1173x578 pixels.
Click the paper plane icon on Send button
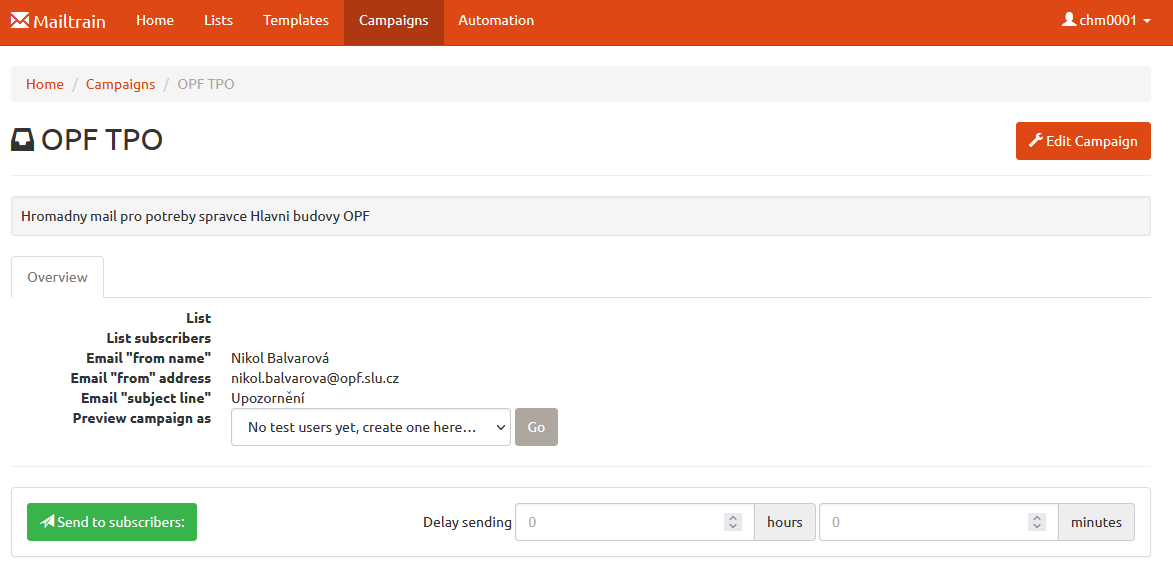(x=47, y=521)
